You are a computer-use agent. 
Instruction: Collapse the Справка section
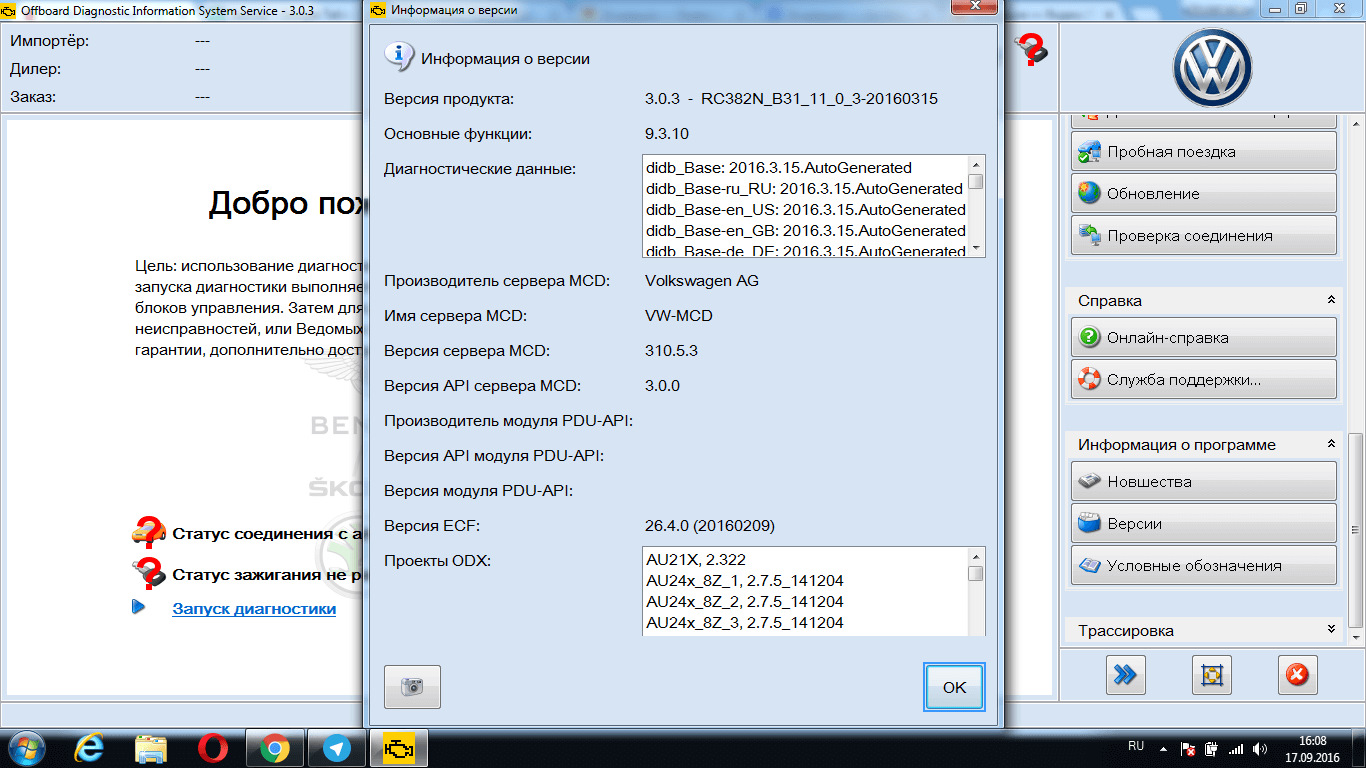(x=1331, y=300)
